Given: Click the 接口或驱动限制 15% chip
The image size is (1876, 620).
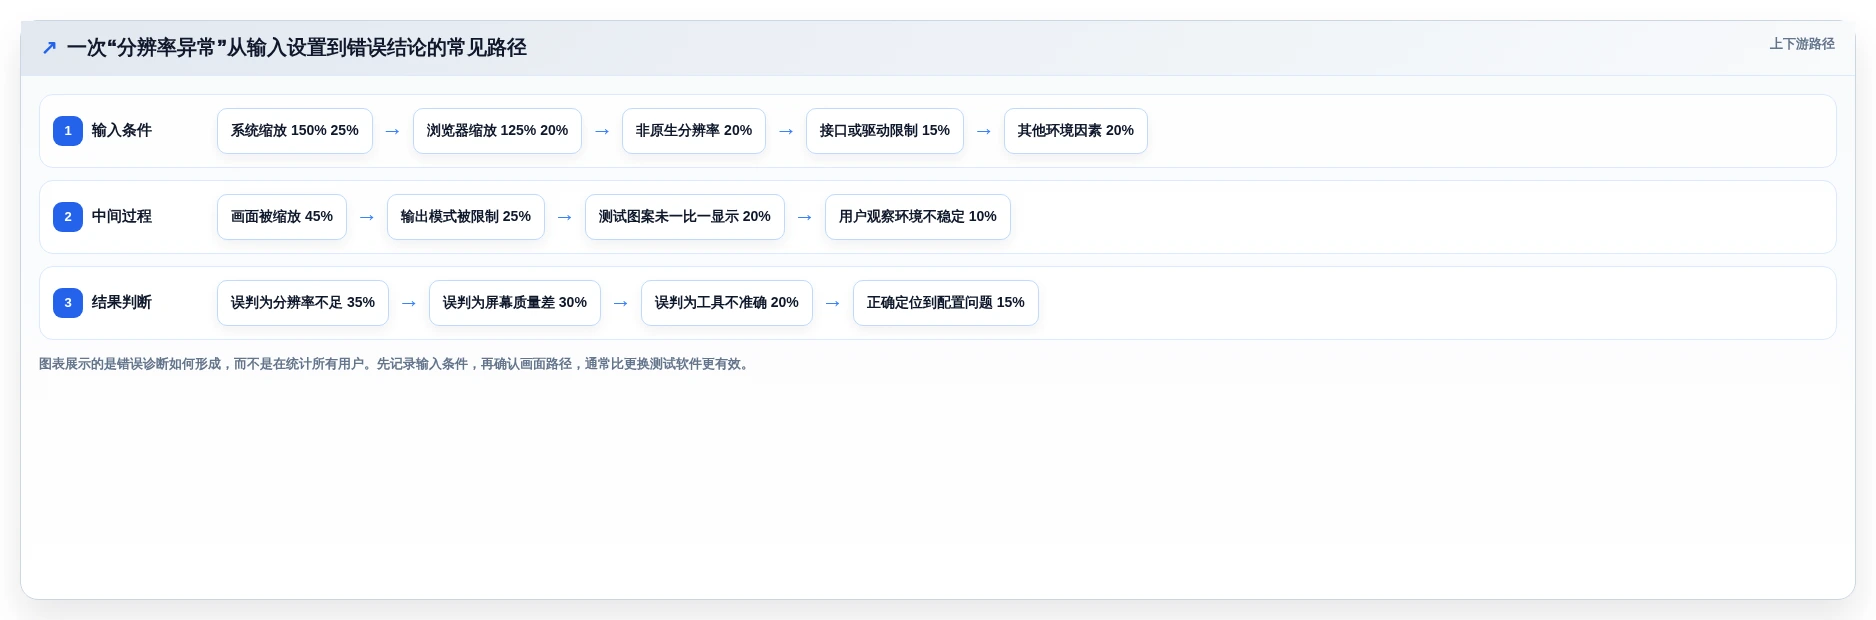Looking at the screenshot, I should coord(885,131).
